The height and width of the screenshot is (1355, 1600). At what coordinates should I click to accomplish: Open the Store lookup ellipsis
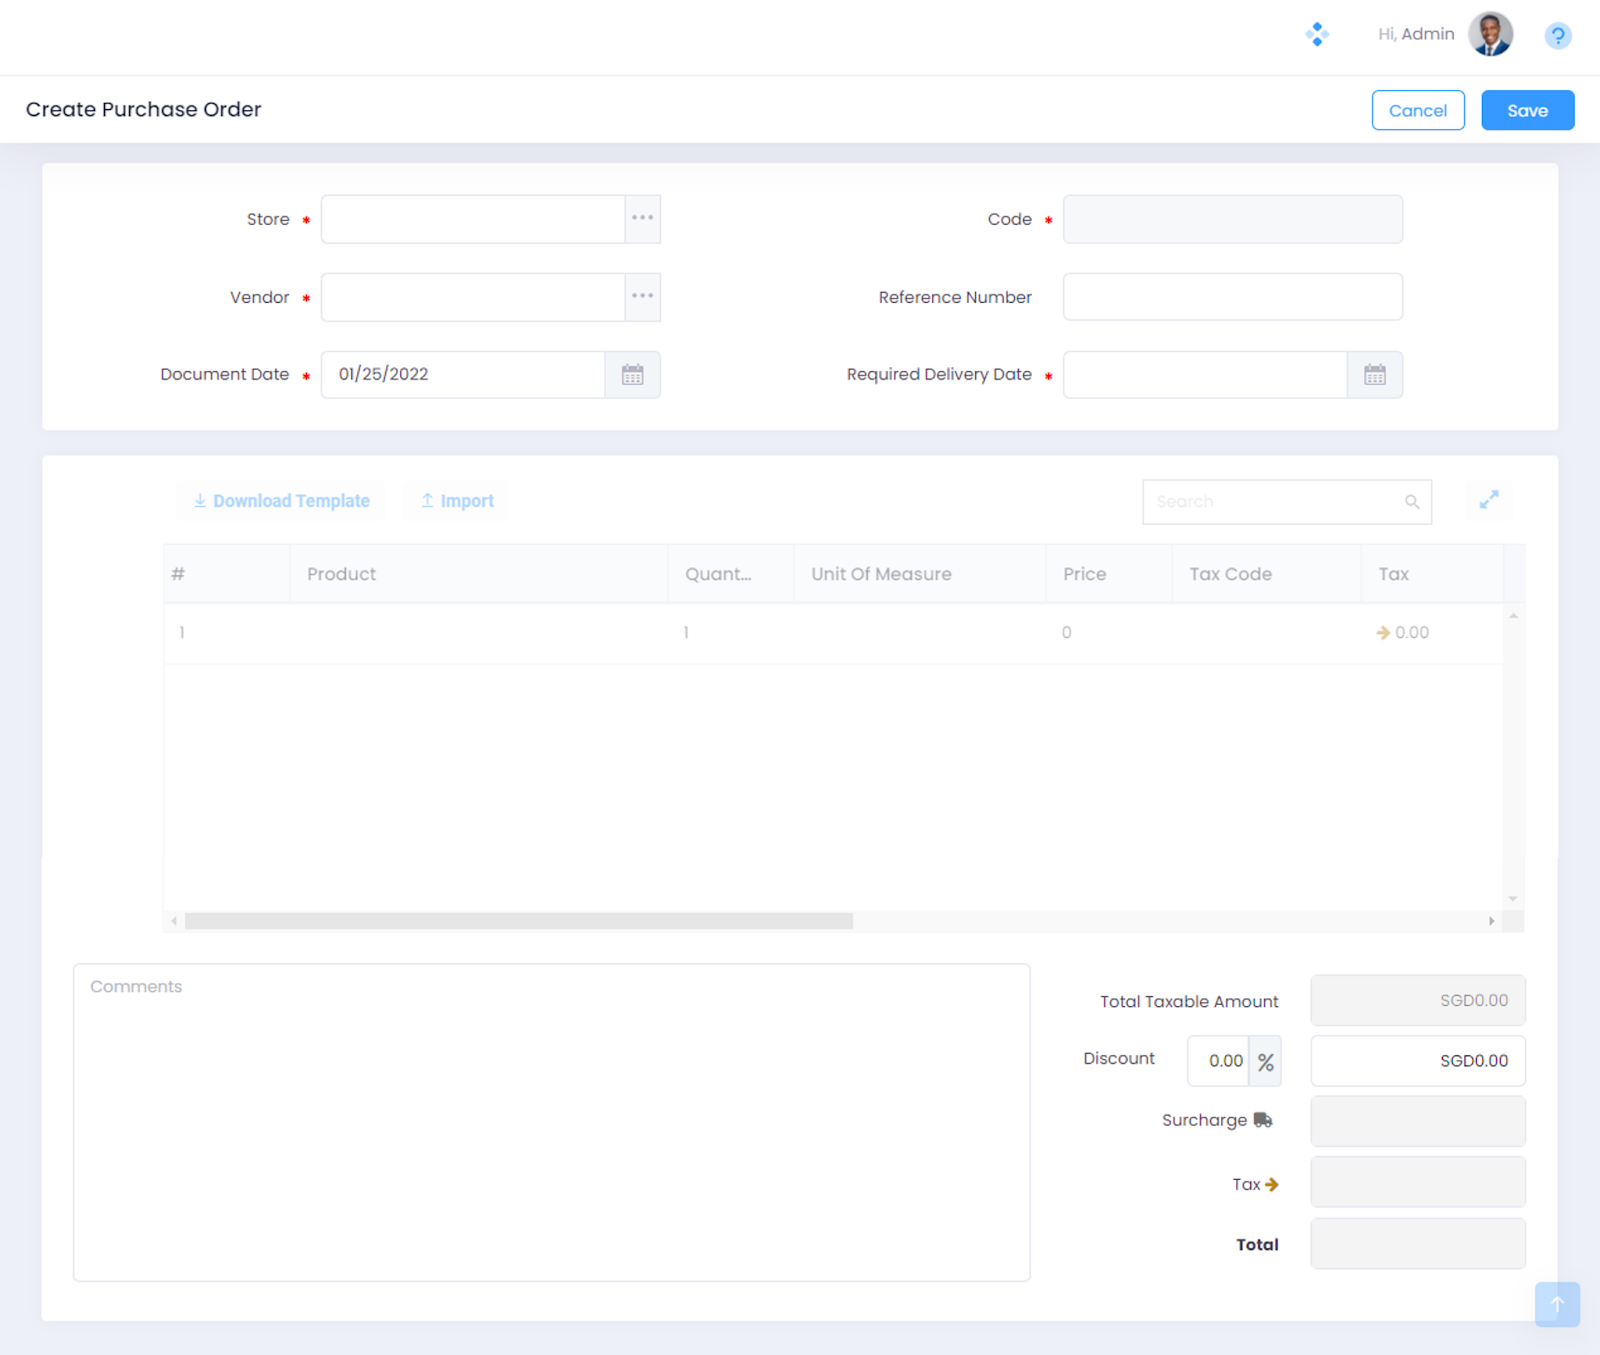[x=642, y=219]
